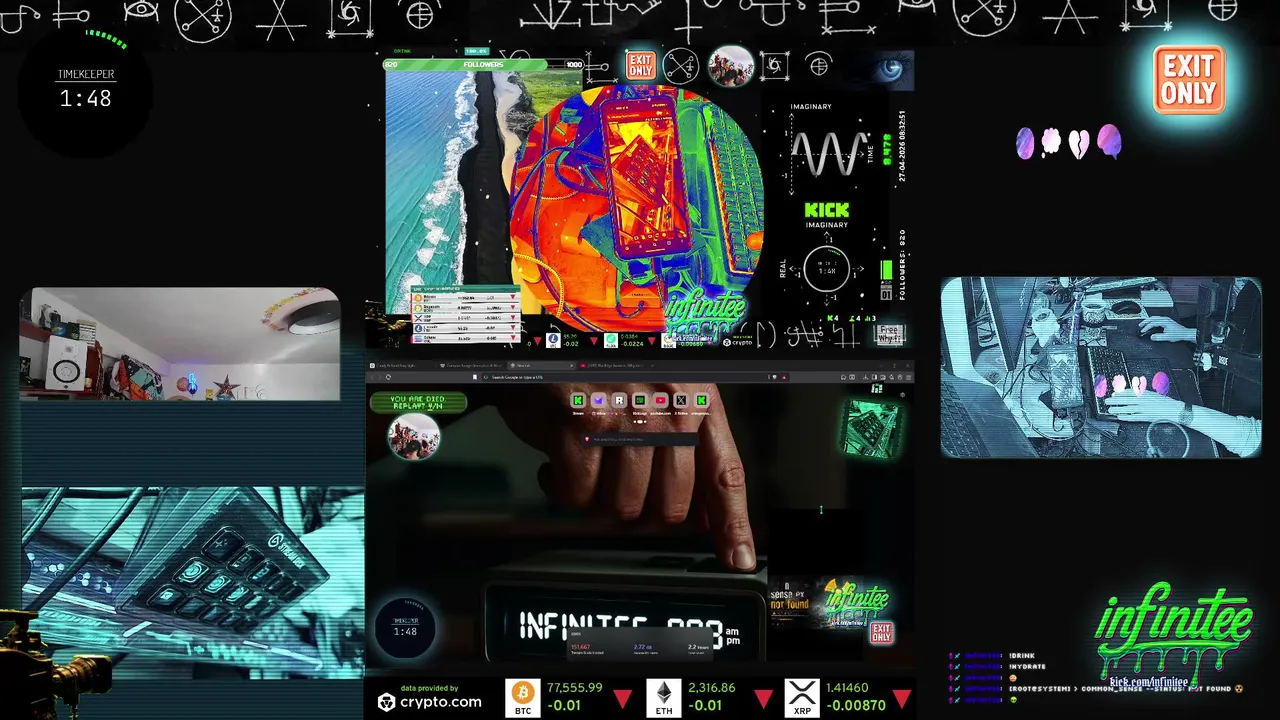Click the COMMON_SENSE status chat line
This screenshot has height=720, width=1280.
[1125, 689]
